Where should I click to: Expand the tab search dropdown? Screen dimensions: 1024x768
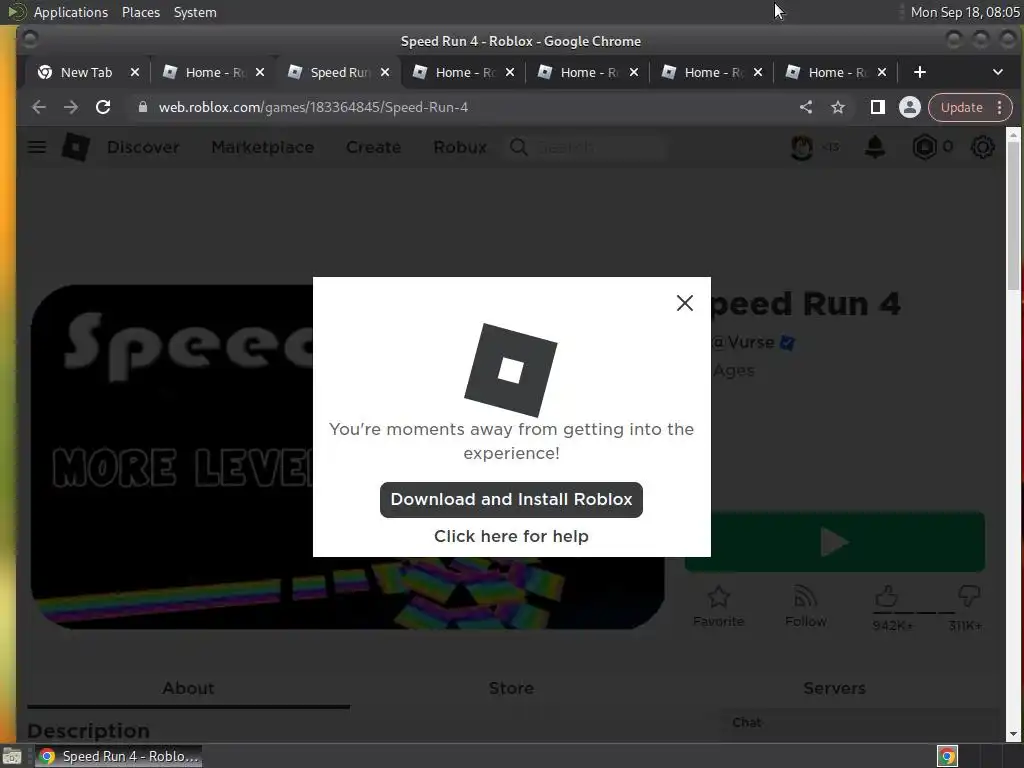997,72
